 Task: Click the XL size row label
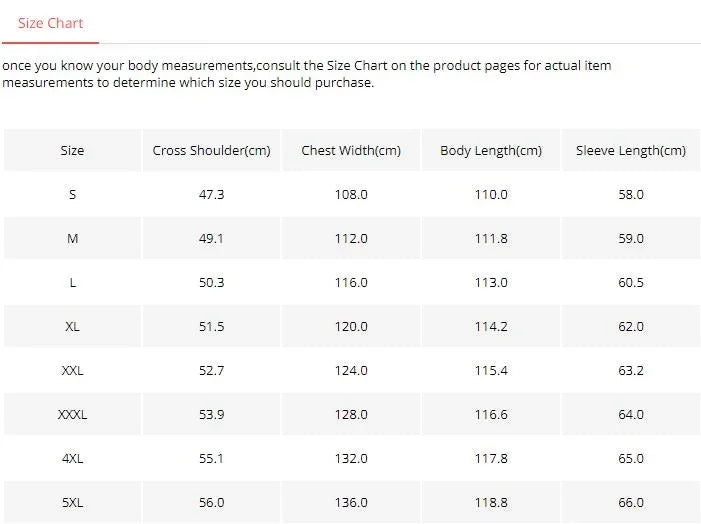pos(72,326)
